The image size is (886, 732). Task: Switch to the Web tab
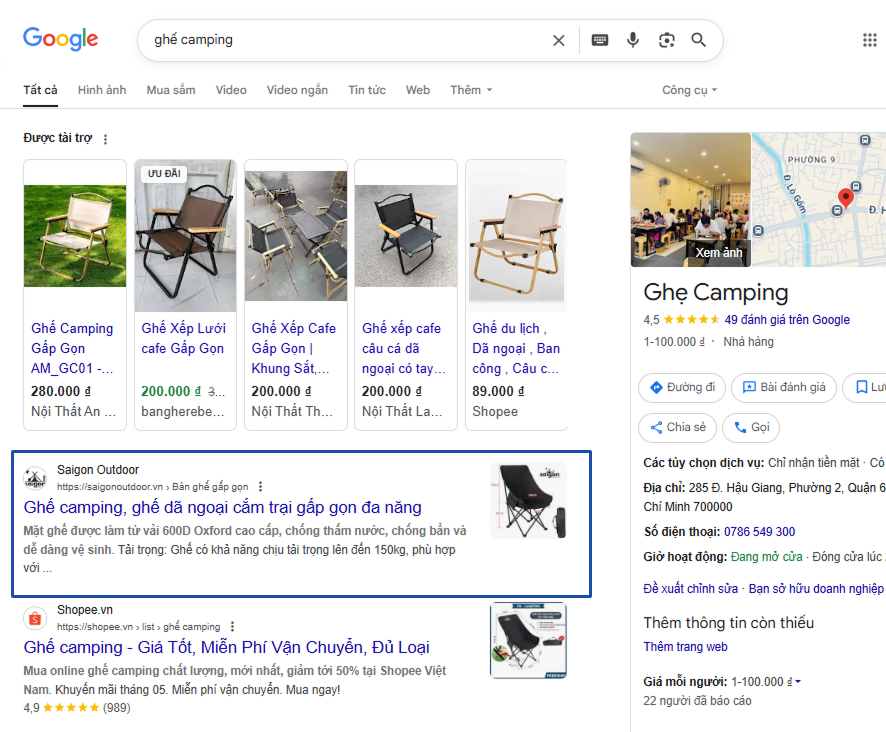[x=418, y=90]
